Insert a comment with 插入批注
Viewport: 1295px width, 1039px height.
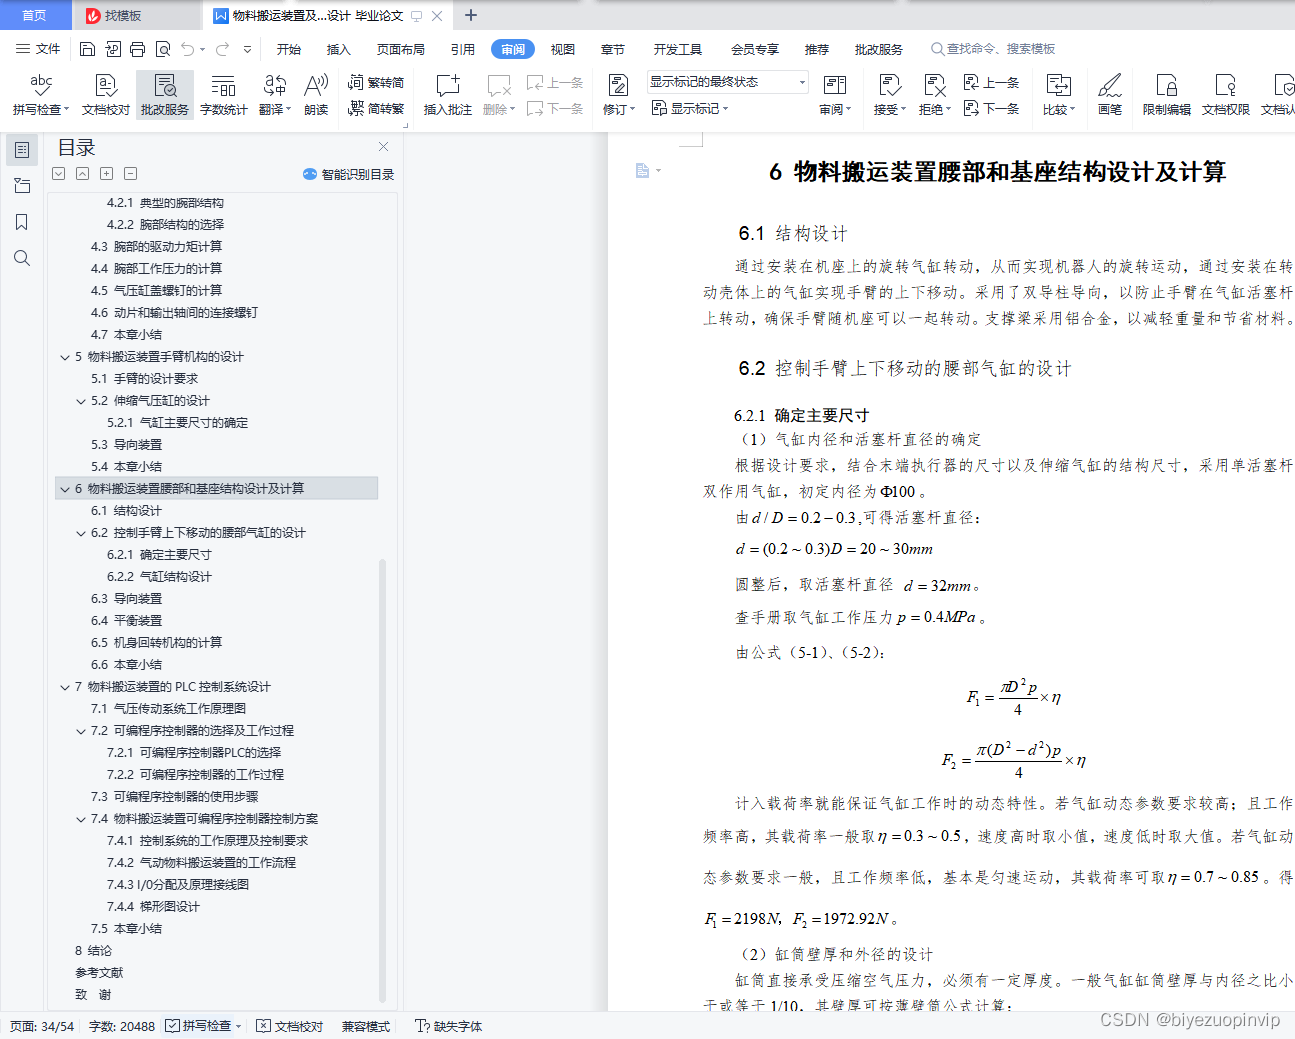coord(447,95)
